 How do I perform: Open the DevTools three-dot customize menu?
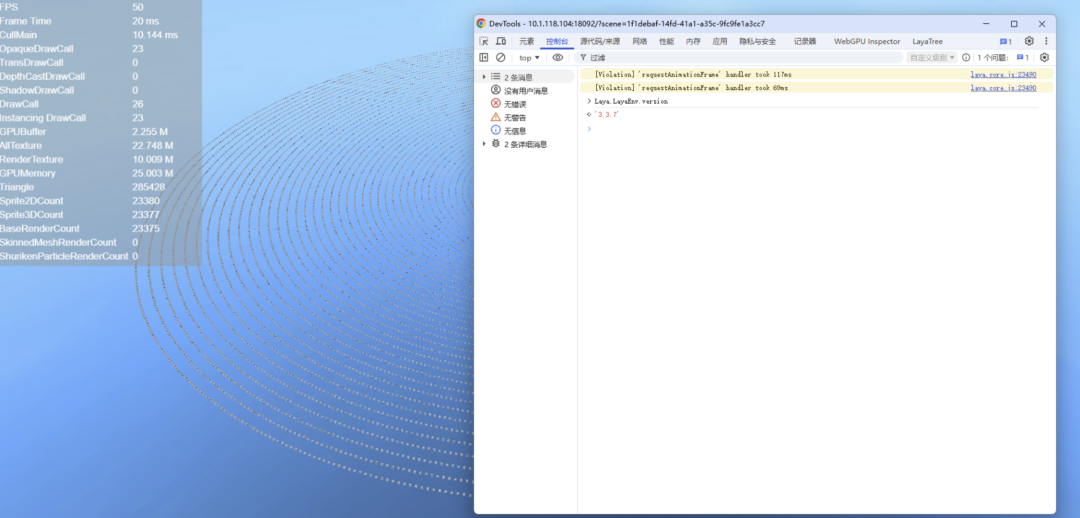(1046, 41)
